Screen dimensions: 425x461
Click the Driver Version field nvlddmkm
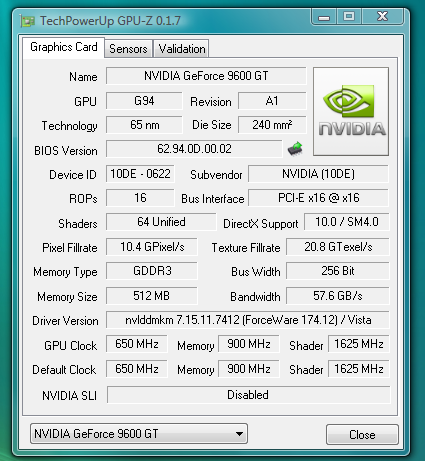(248, 320)
